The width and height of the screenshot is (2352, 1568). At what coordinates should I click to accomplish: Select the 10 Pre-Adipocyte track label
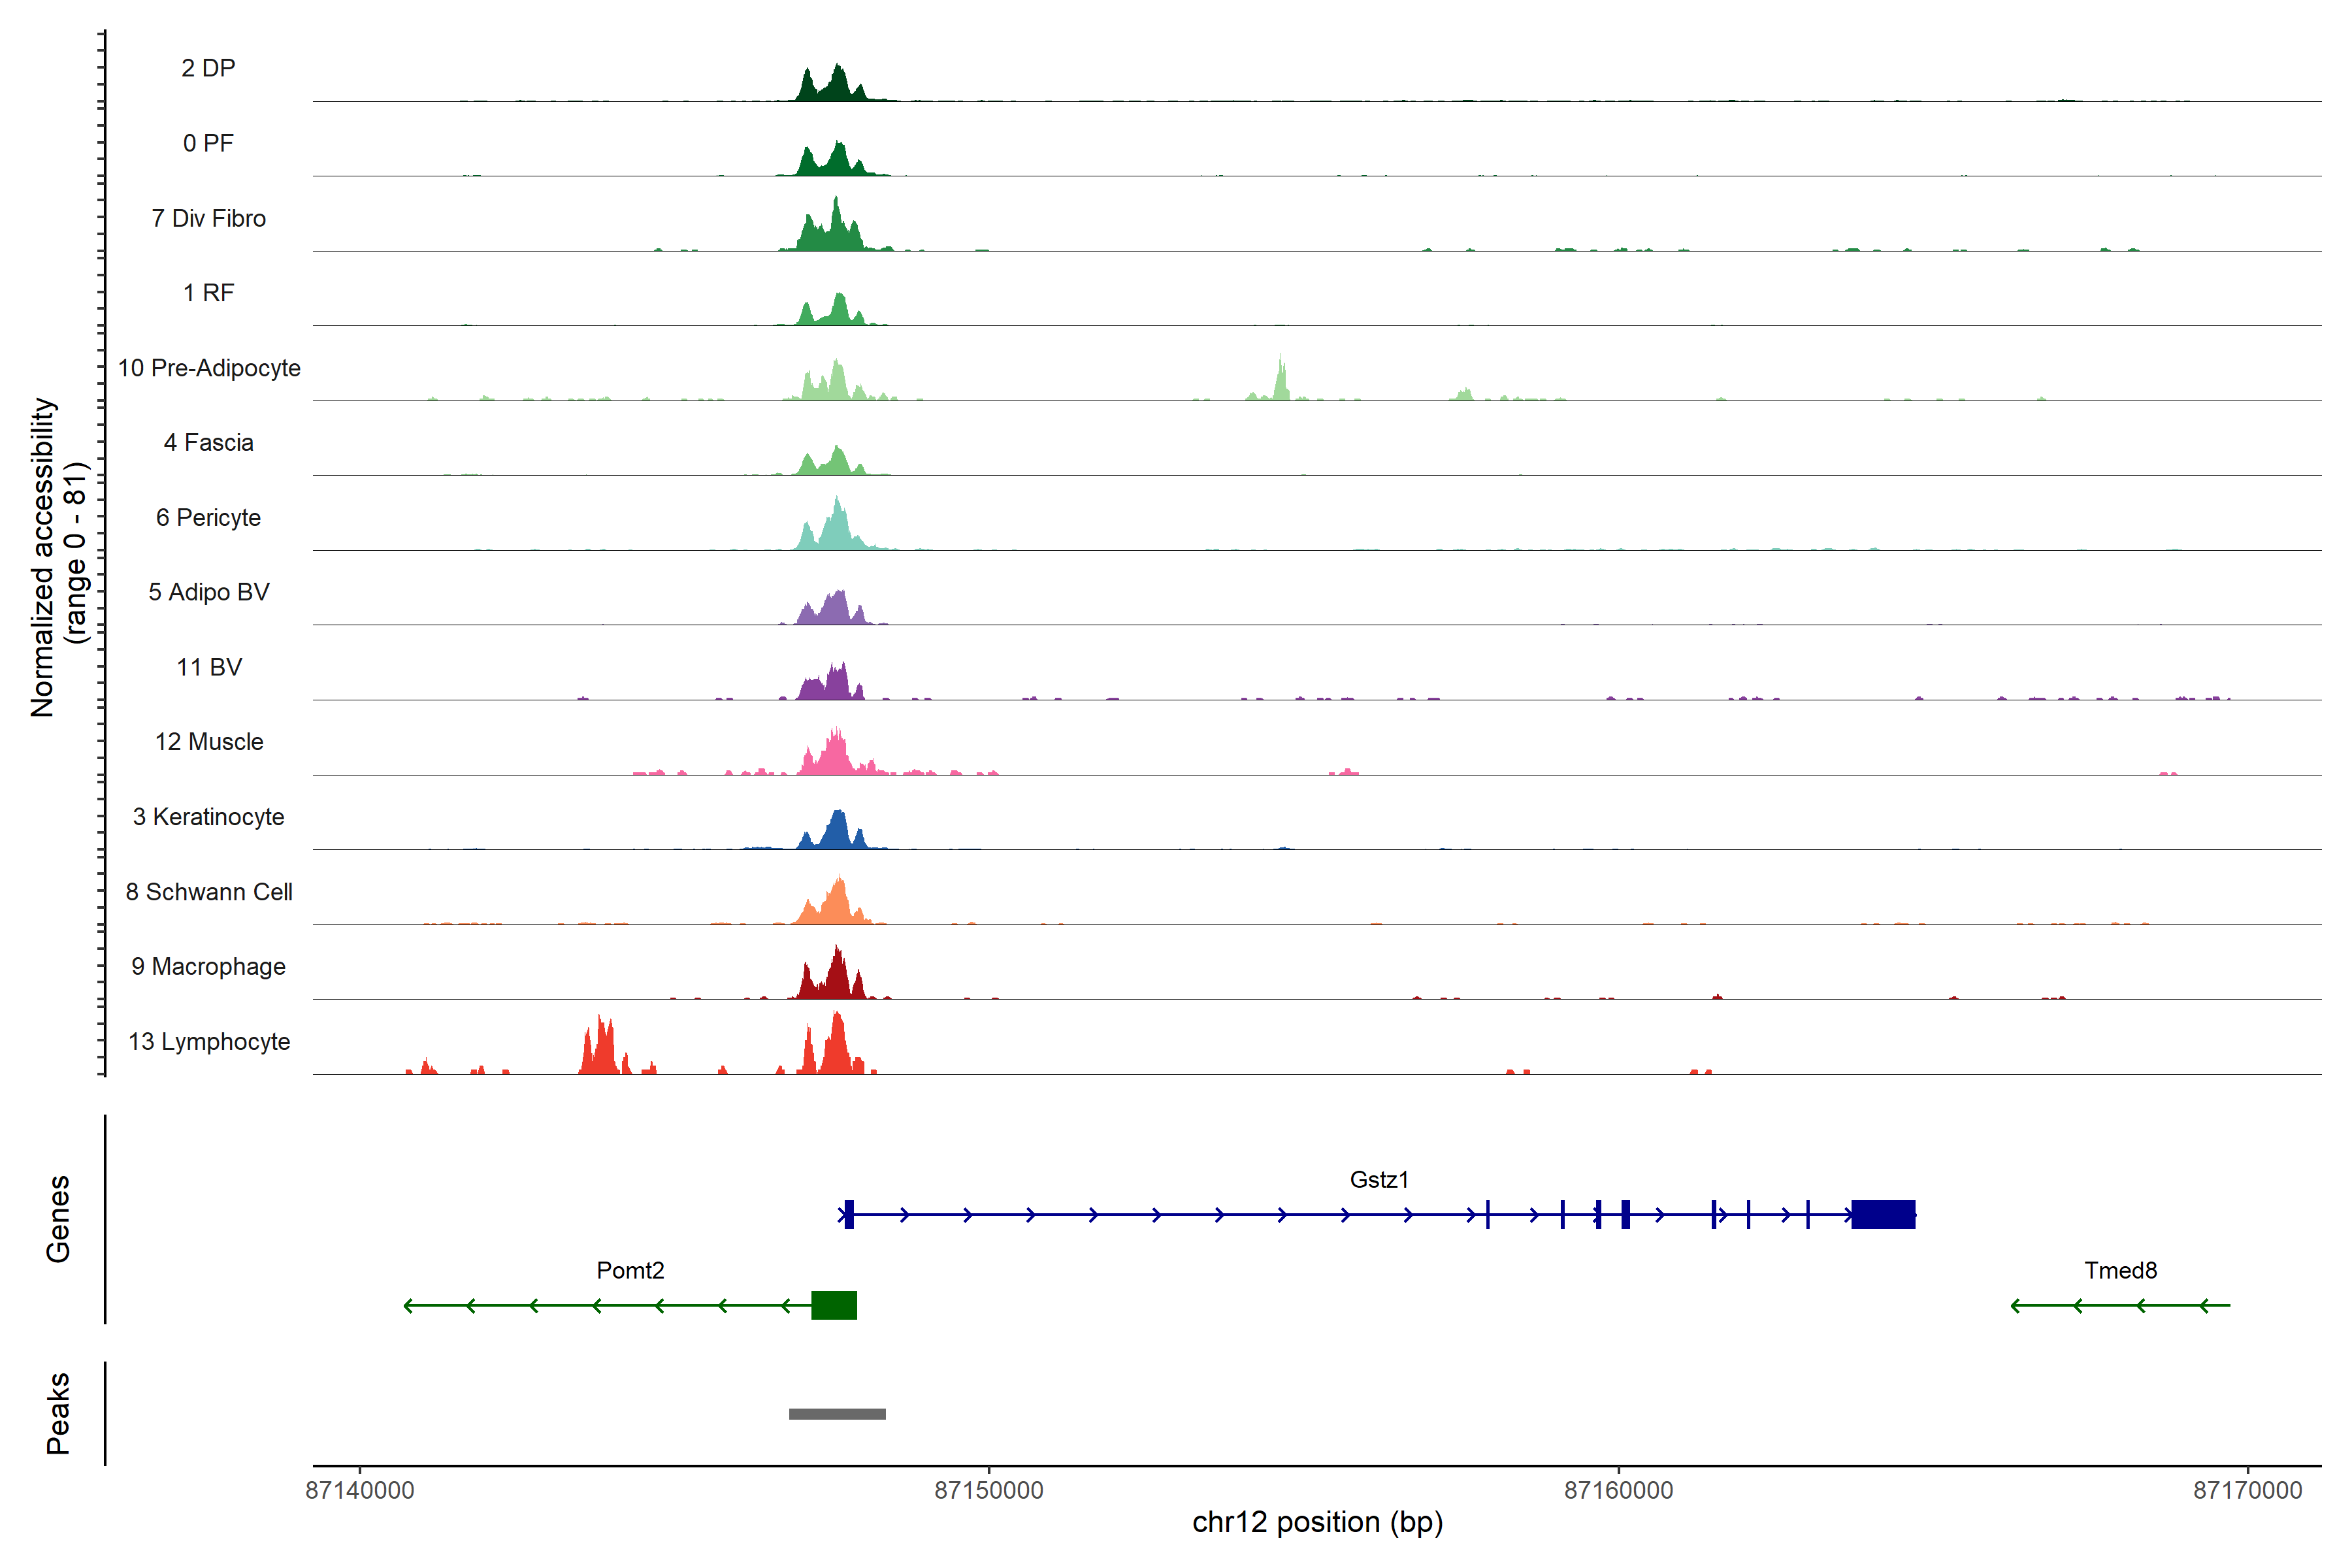(209, 368)
